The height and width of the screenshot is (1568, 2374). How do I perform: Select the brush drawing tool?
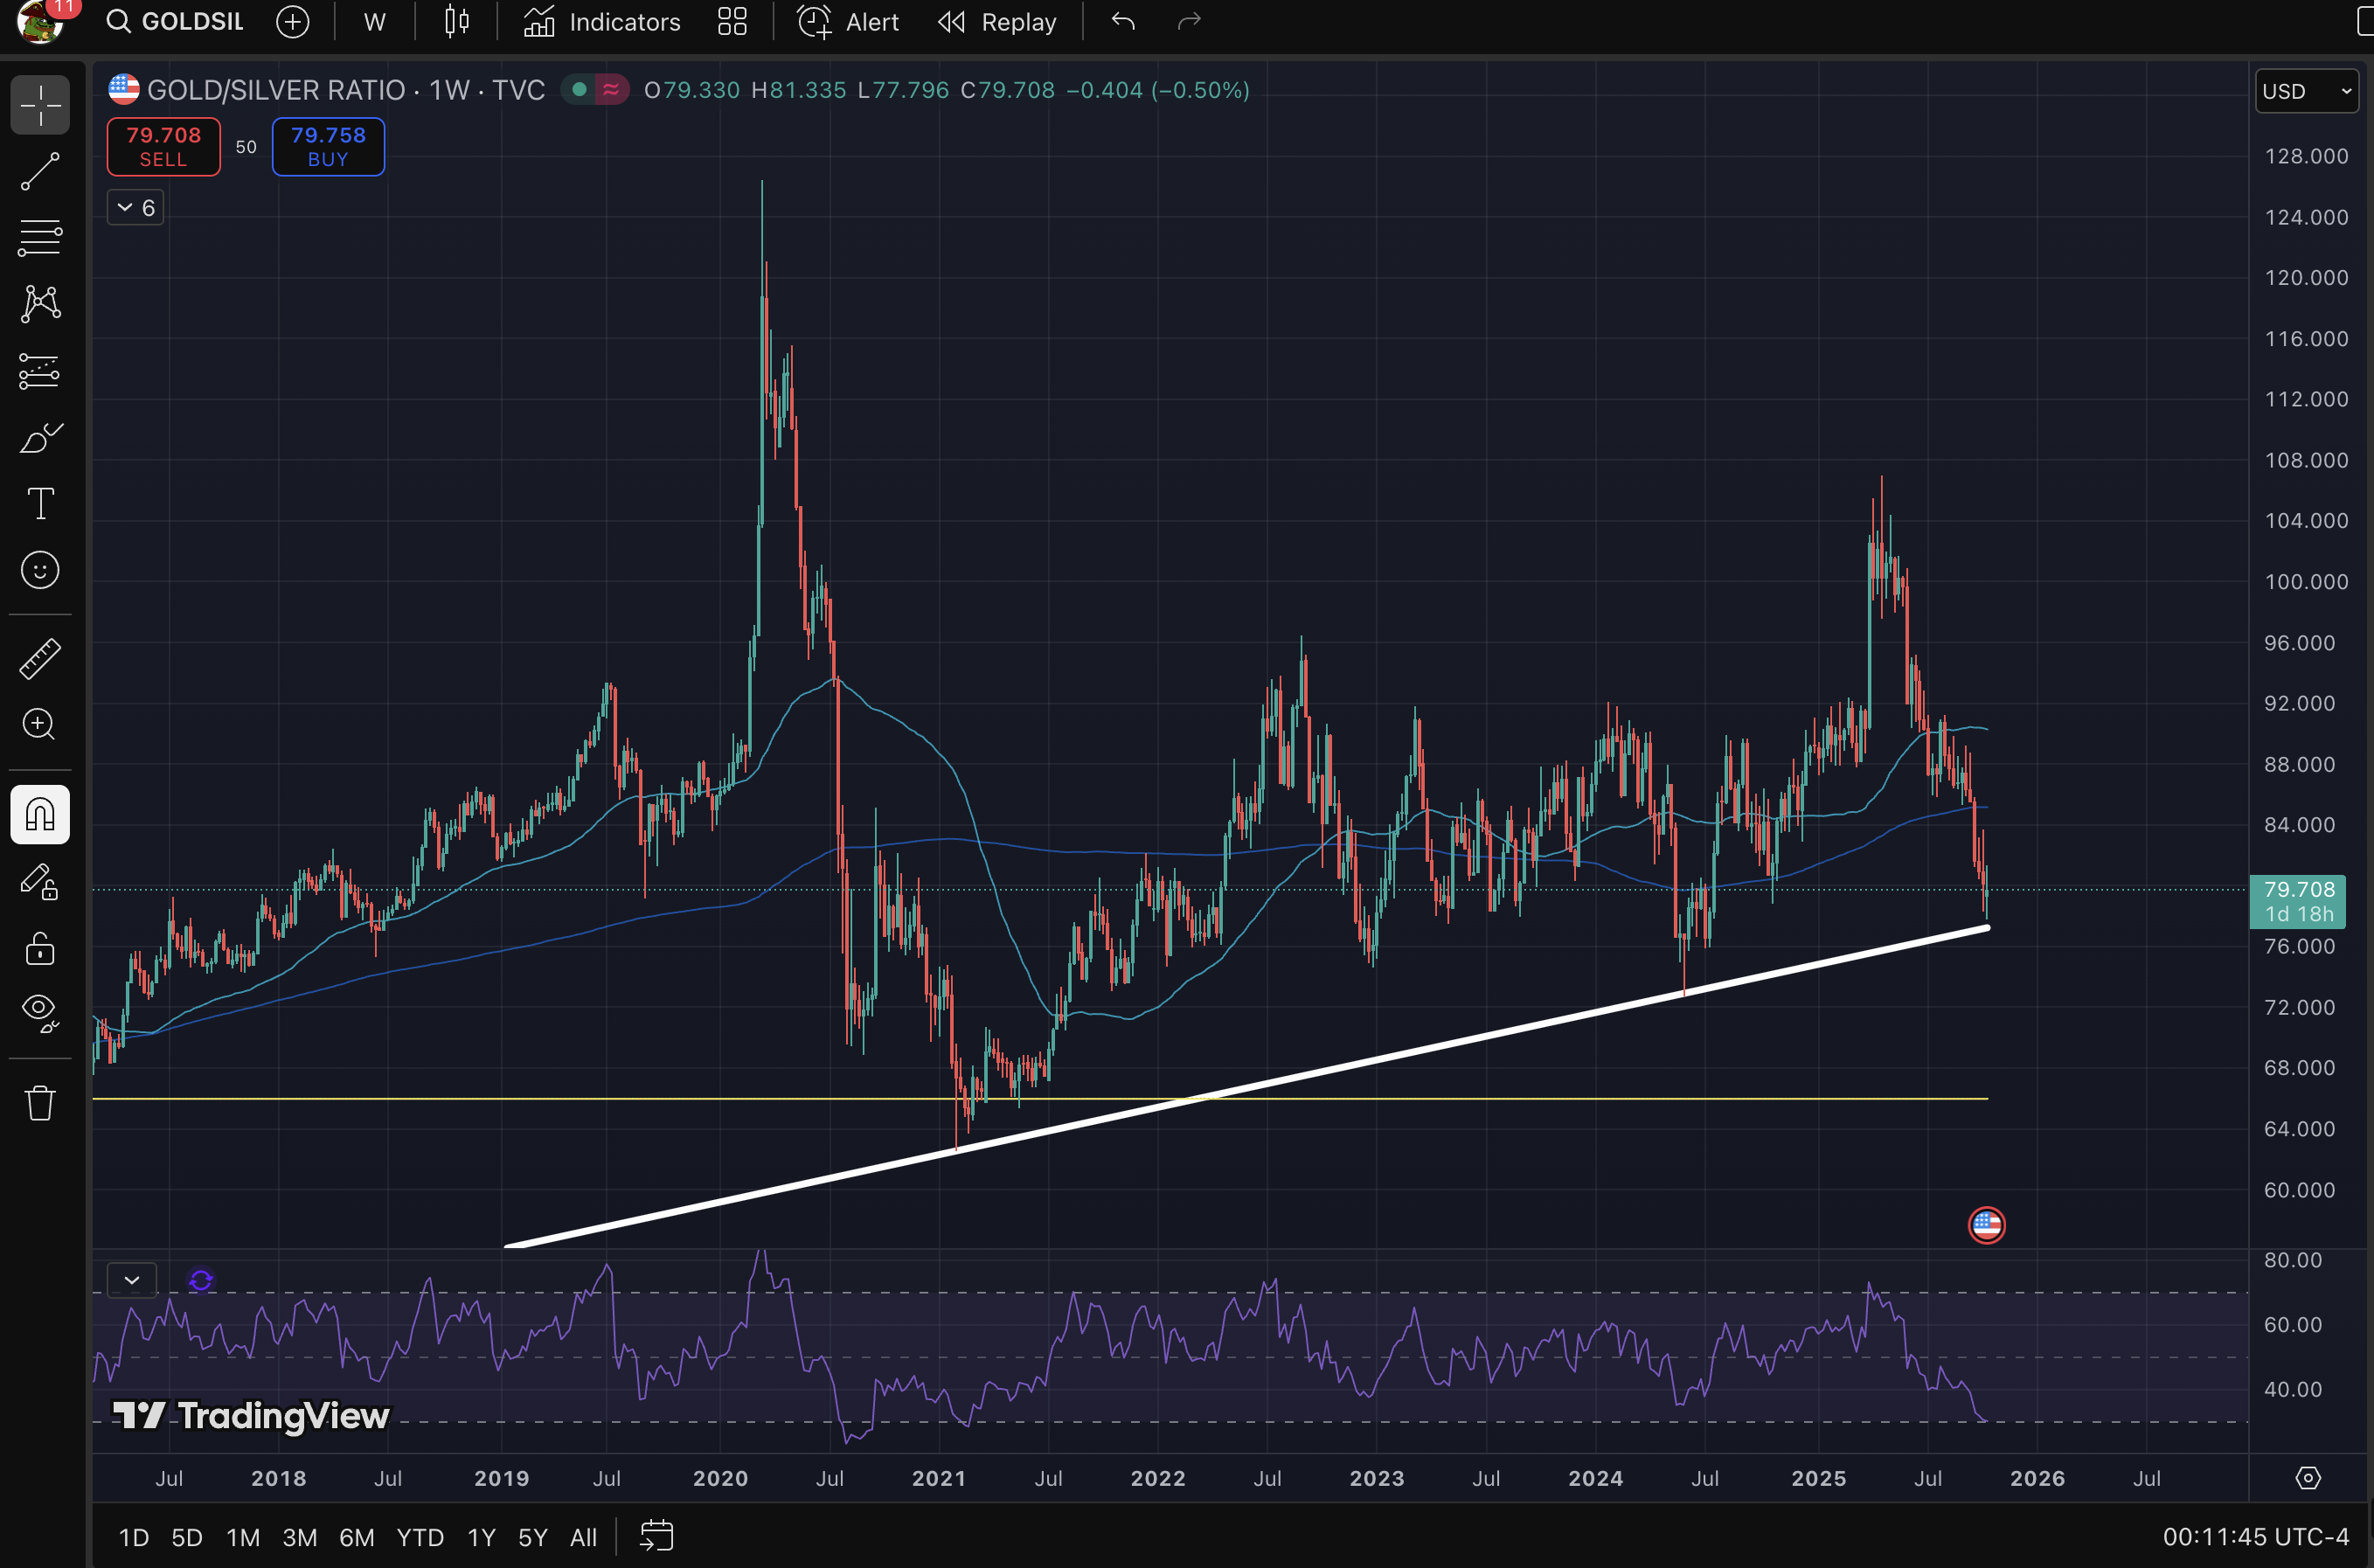pos(40,437)
